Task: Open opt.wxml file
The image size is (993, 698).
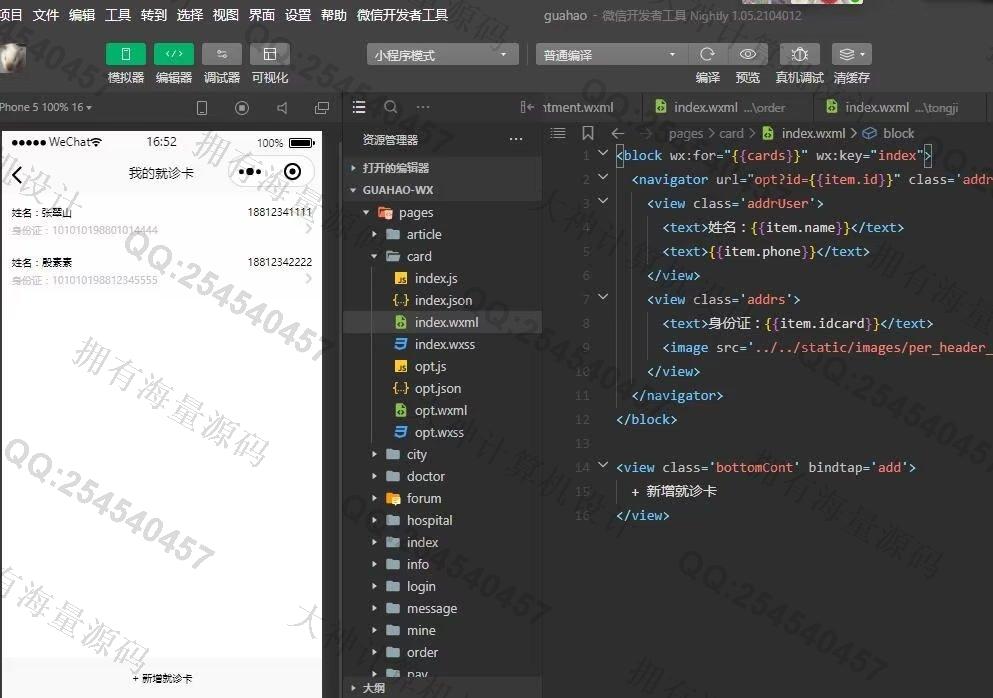Action: pos(443,410)
